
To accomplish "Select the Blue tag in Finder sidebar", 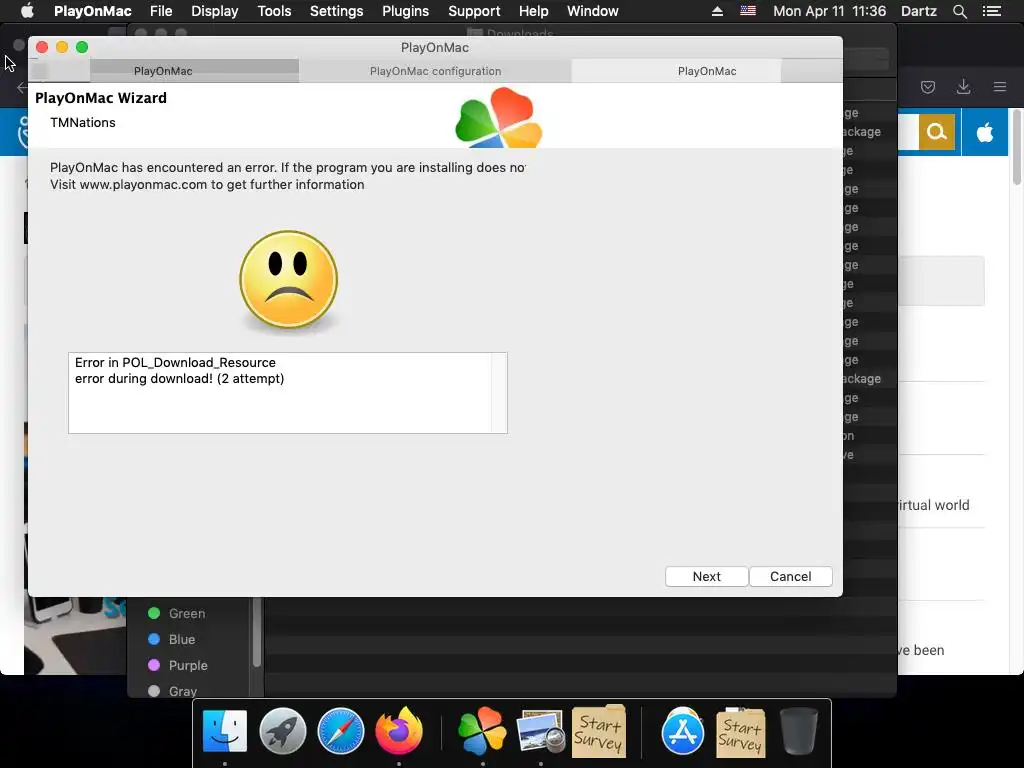I will coord(171,639).
